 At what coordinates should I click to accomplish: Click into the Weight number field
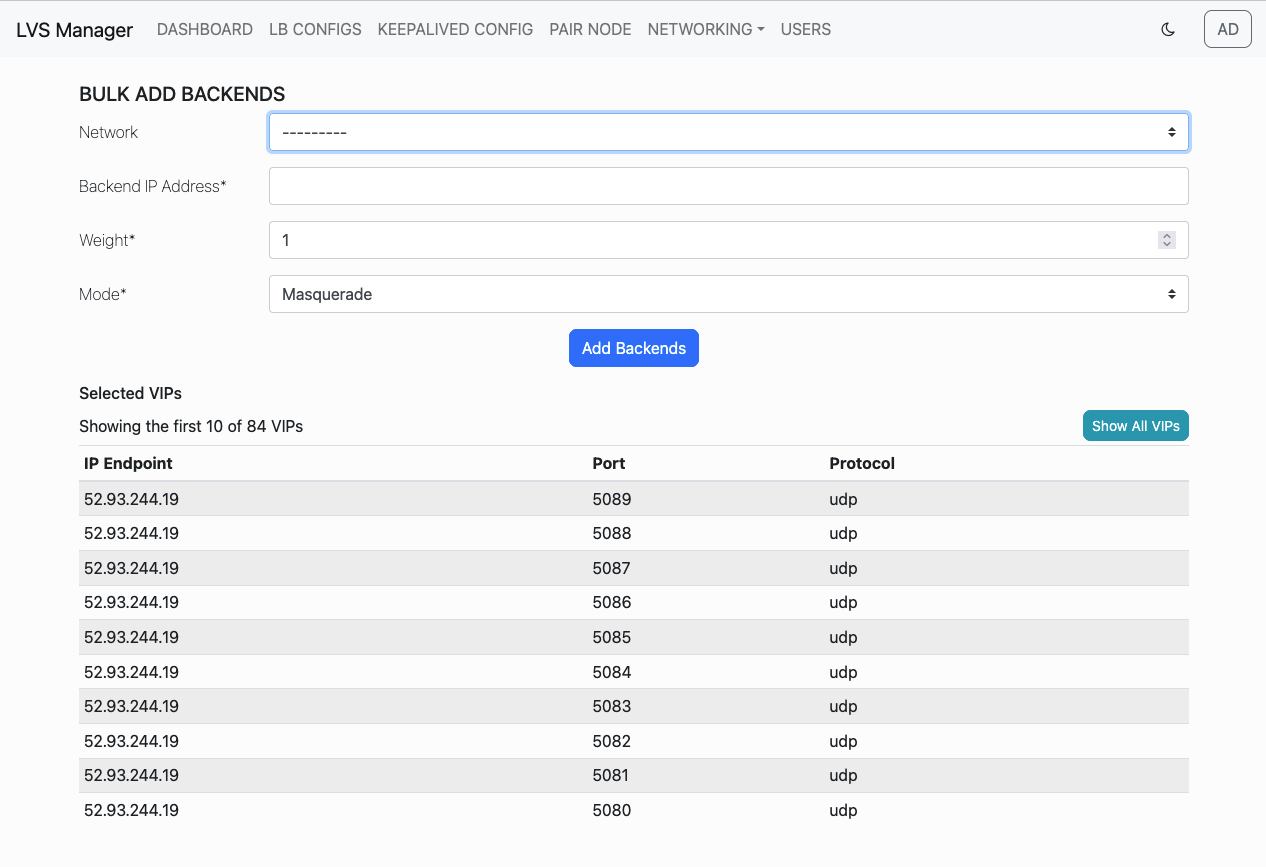click(x=728, y=240)
